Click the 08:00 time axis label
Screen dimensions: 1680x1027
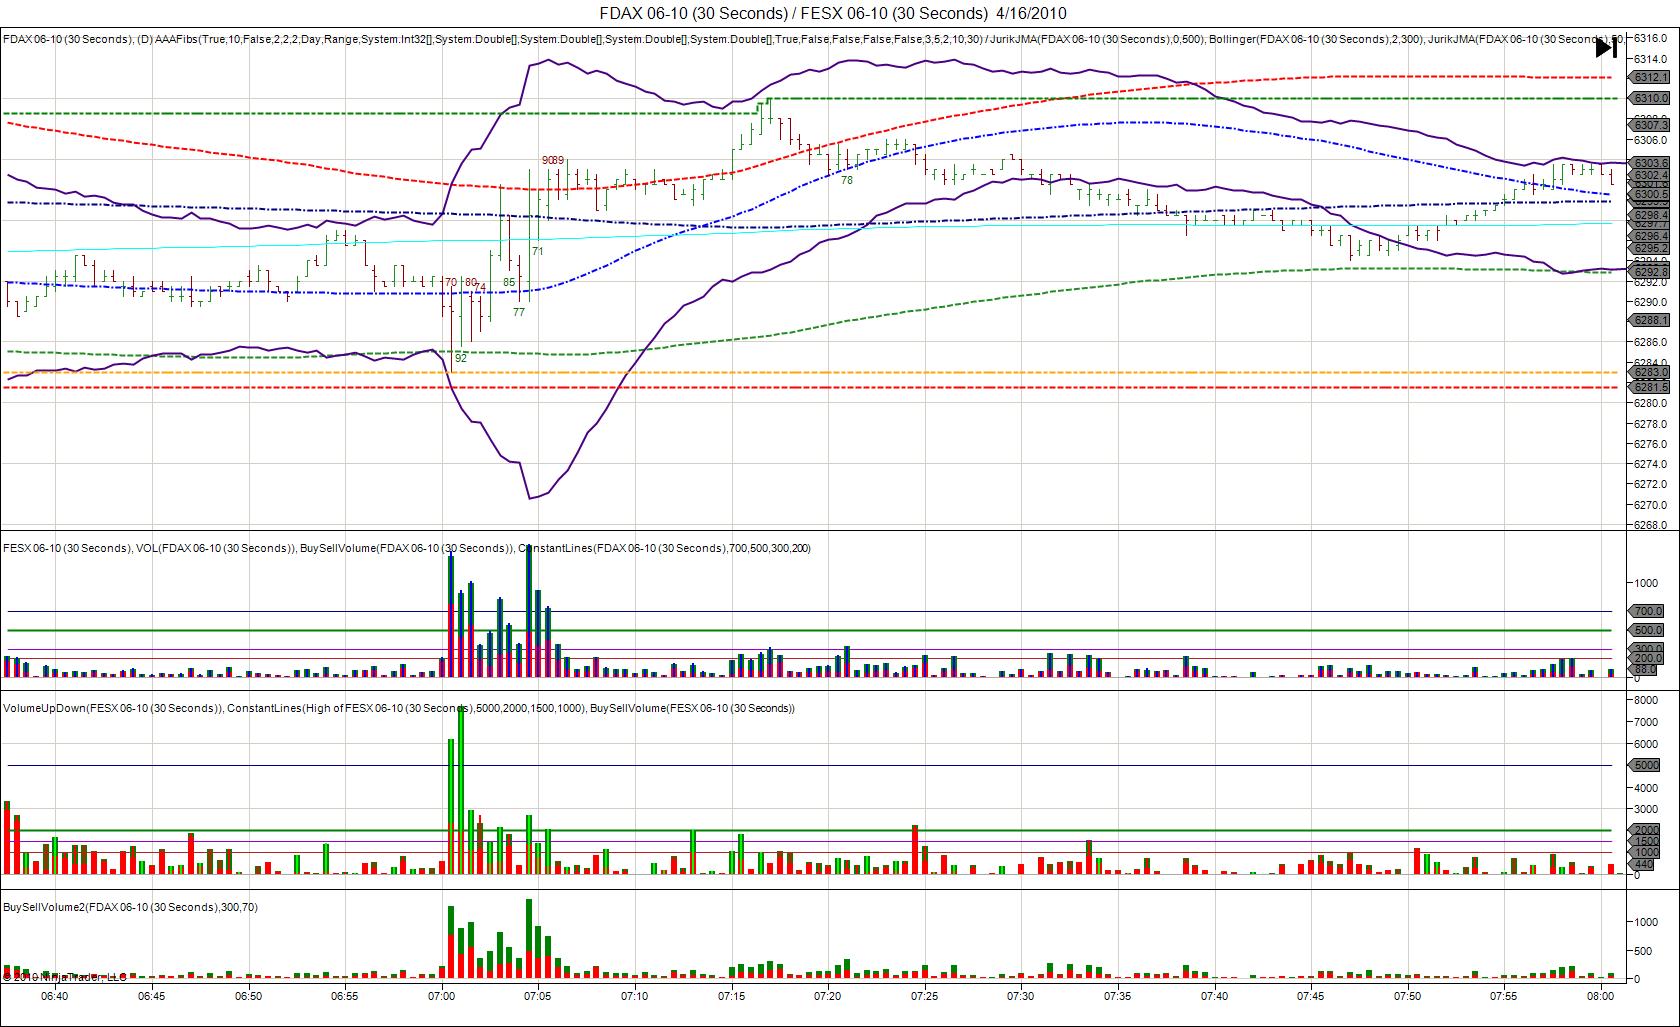click(x=1601, y=996)
